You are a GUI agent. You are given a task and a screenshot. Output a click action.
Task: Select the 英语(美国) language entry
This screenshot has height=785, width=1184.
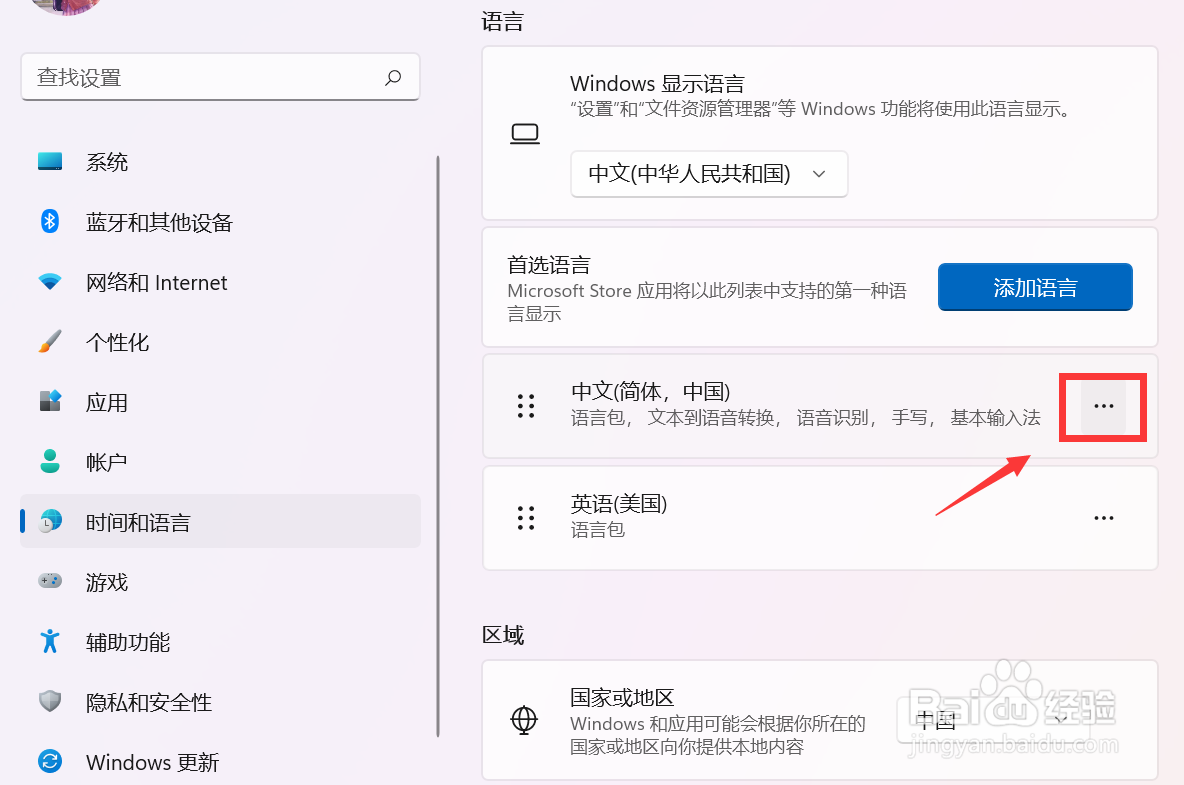click(820, 519)
